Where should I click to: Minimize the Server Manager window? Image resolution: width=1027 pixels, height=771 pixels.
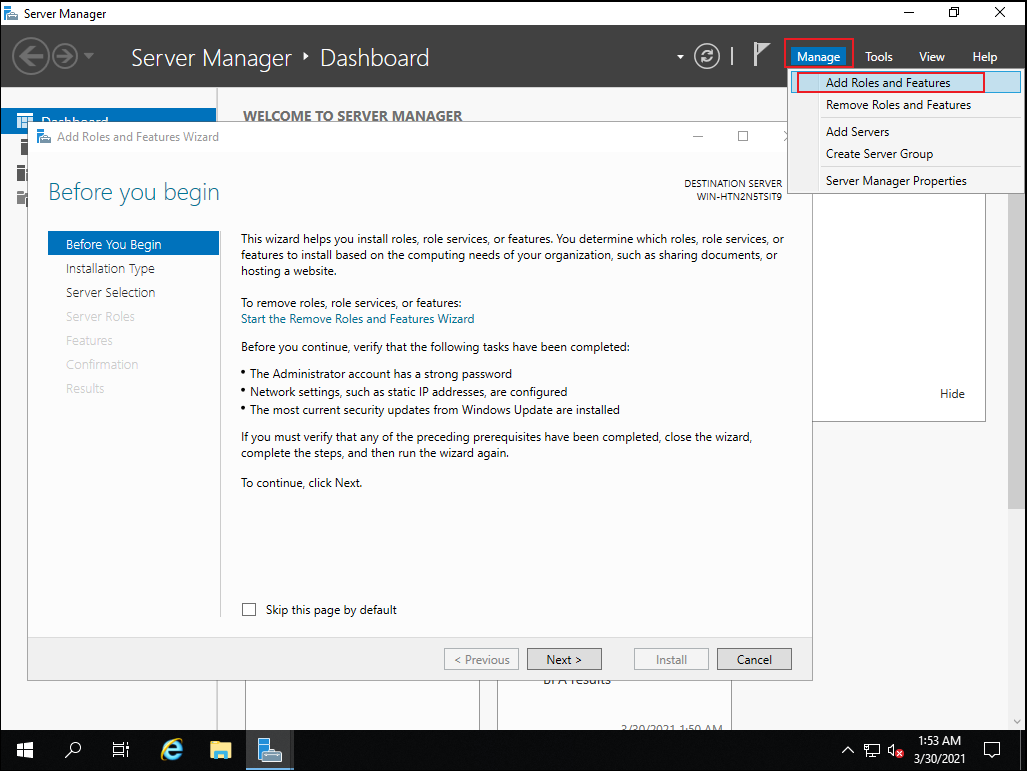coord(908,12)
